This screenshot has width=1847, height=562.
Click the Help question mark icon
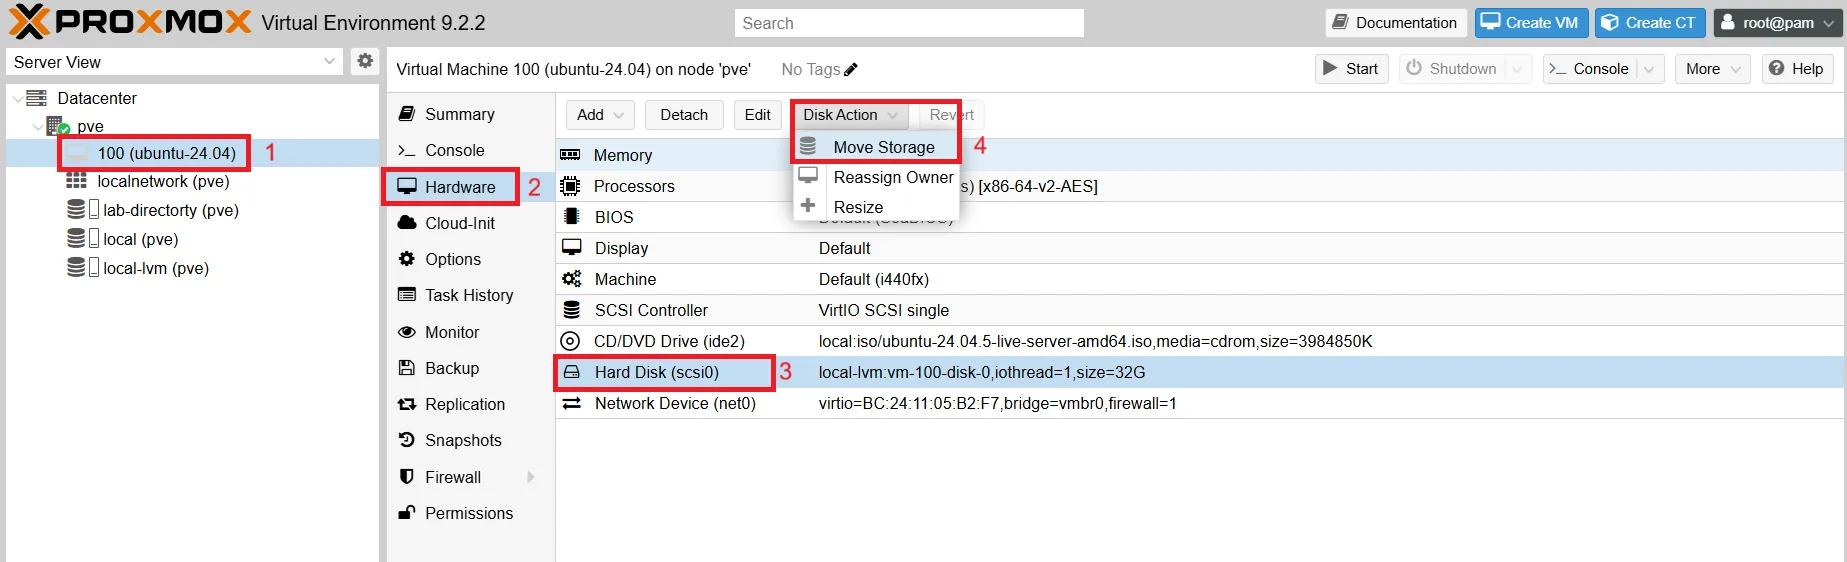pyautogui.click(x=1776, y=68)
